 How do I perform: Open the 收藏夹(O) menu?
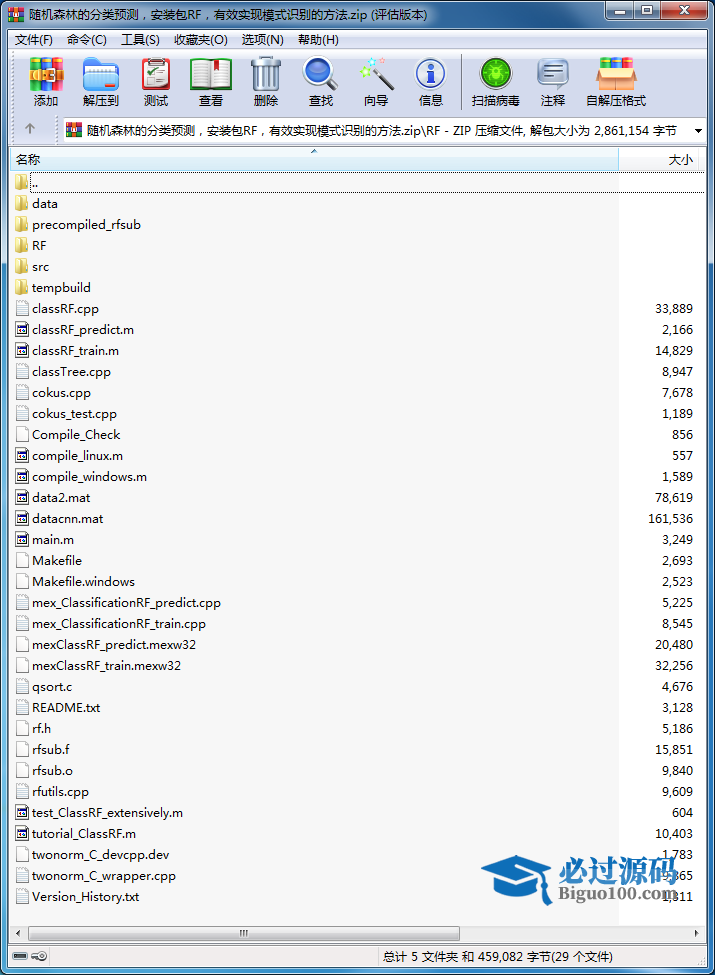pos(201,40)
